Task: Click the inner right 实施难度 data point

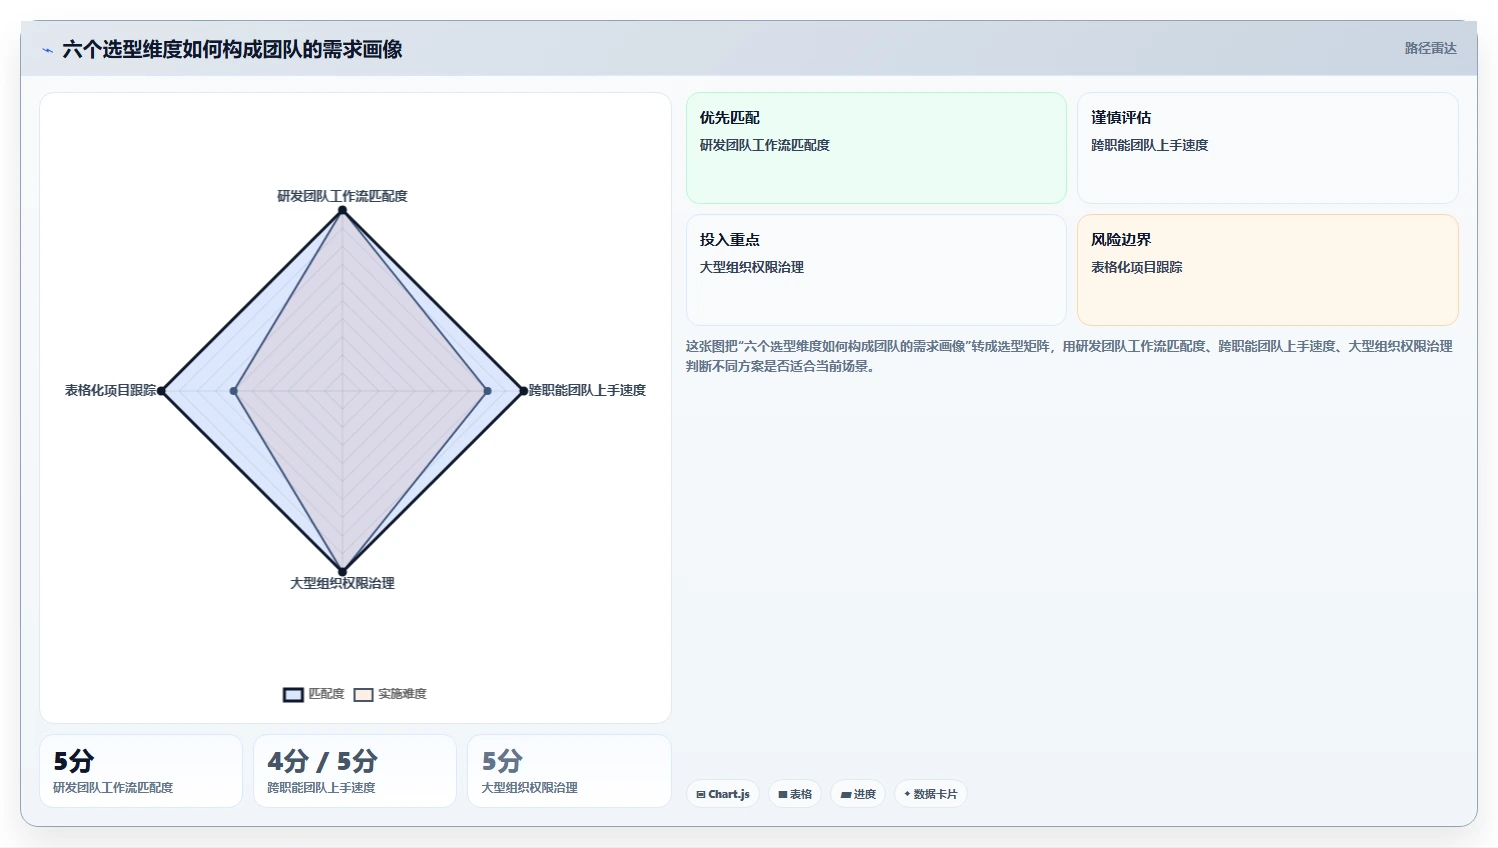Action: coord(487,391)
